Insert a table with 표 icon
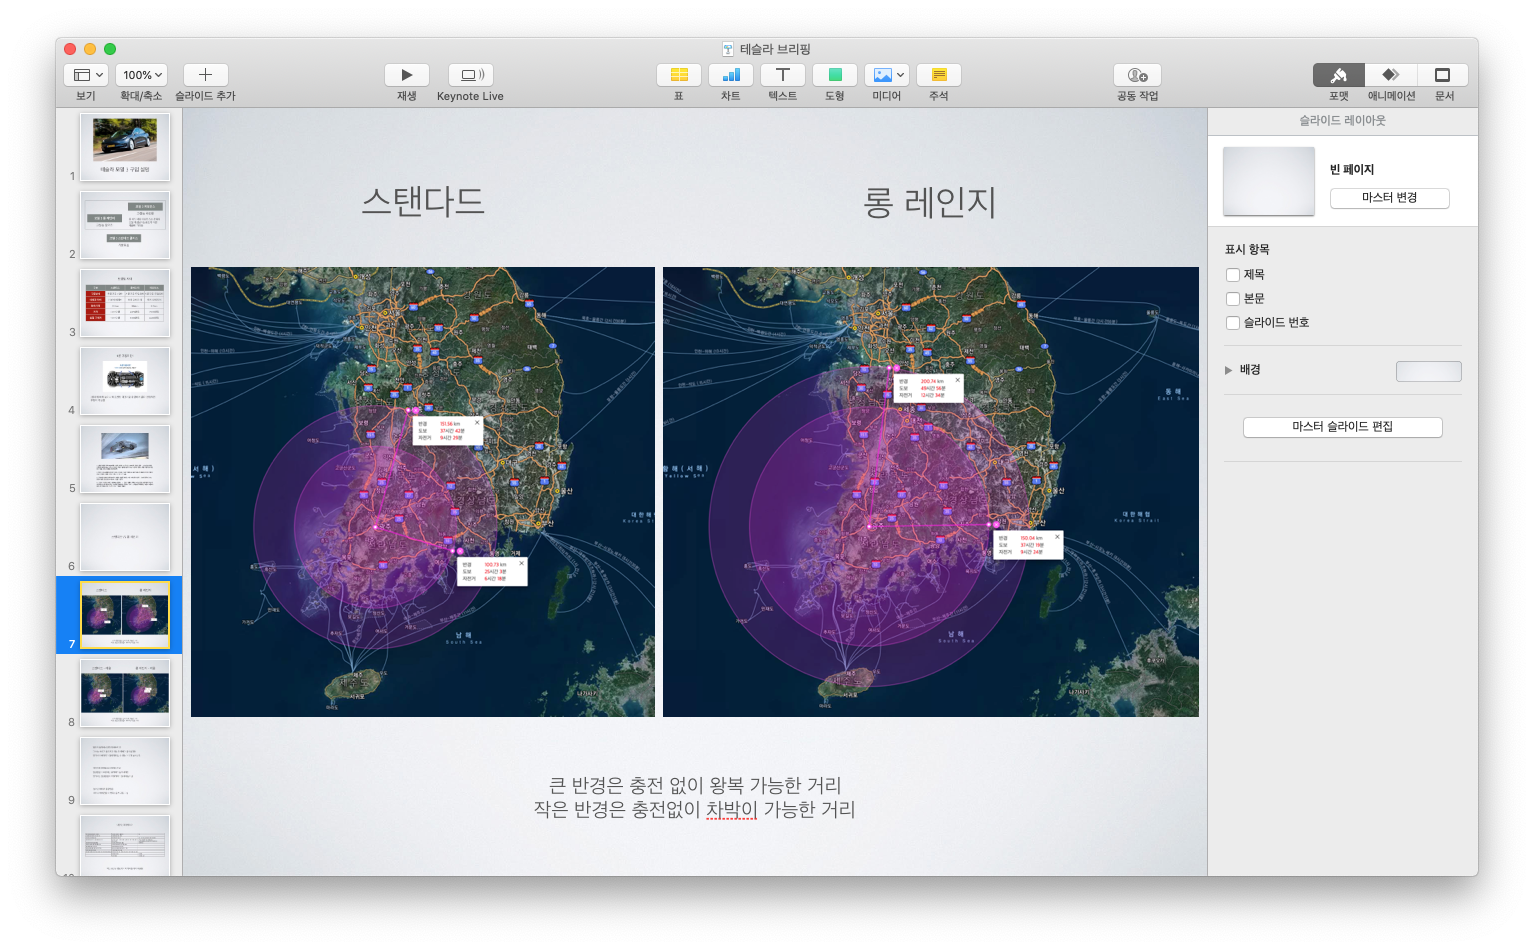1534x950 pixels. [x=679, y=75]
